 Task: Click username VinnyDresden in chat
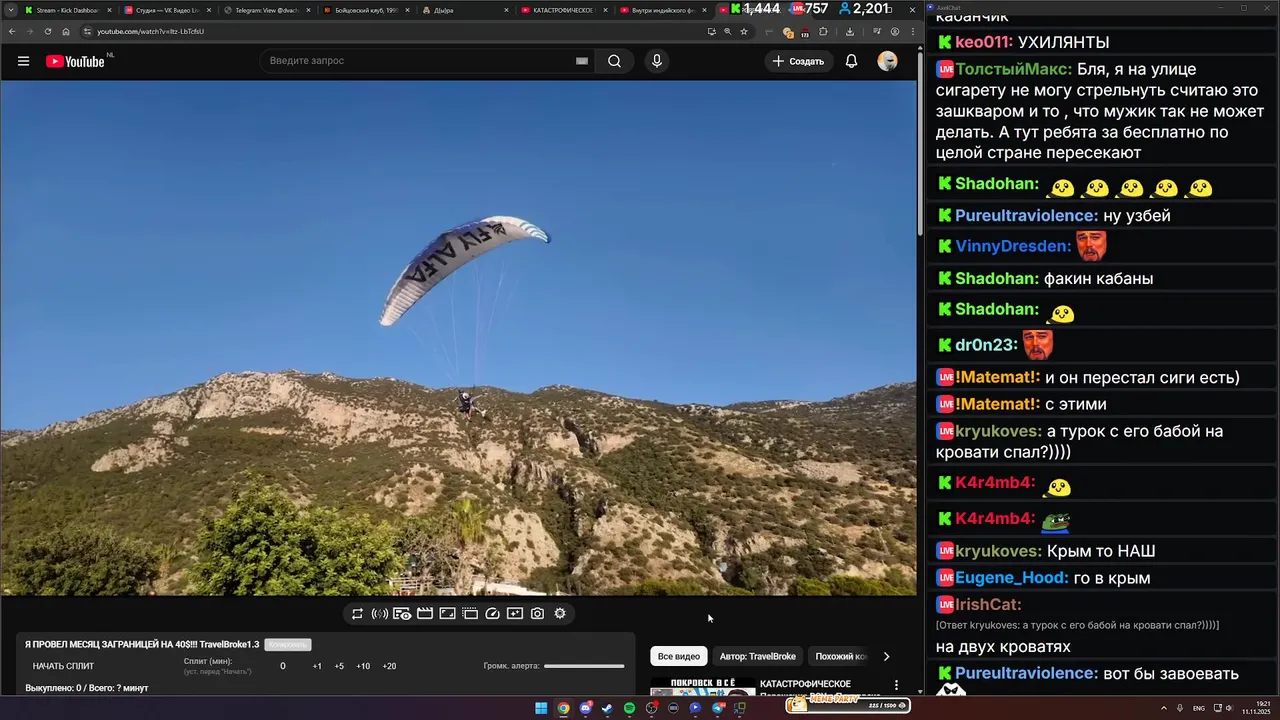pyautogui.click(x=1013, y=247)
